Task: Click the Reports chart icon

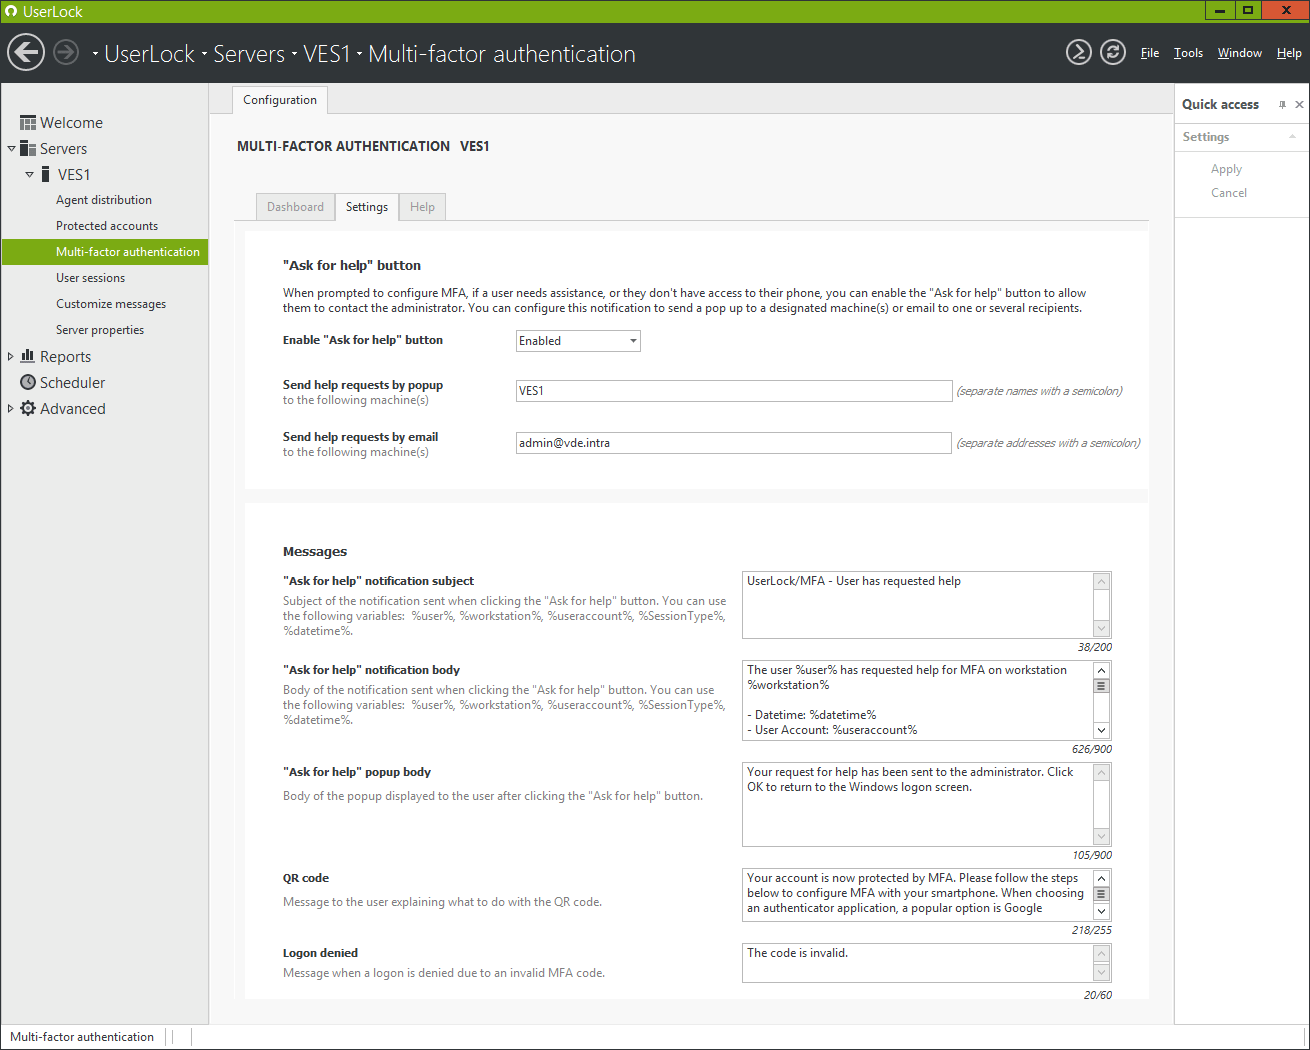Action: click(x=28, y=356)
